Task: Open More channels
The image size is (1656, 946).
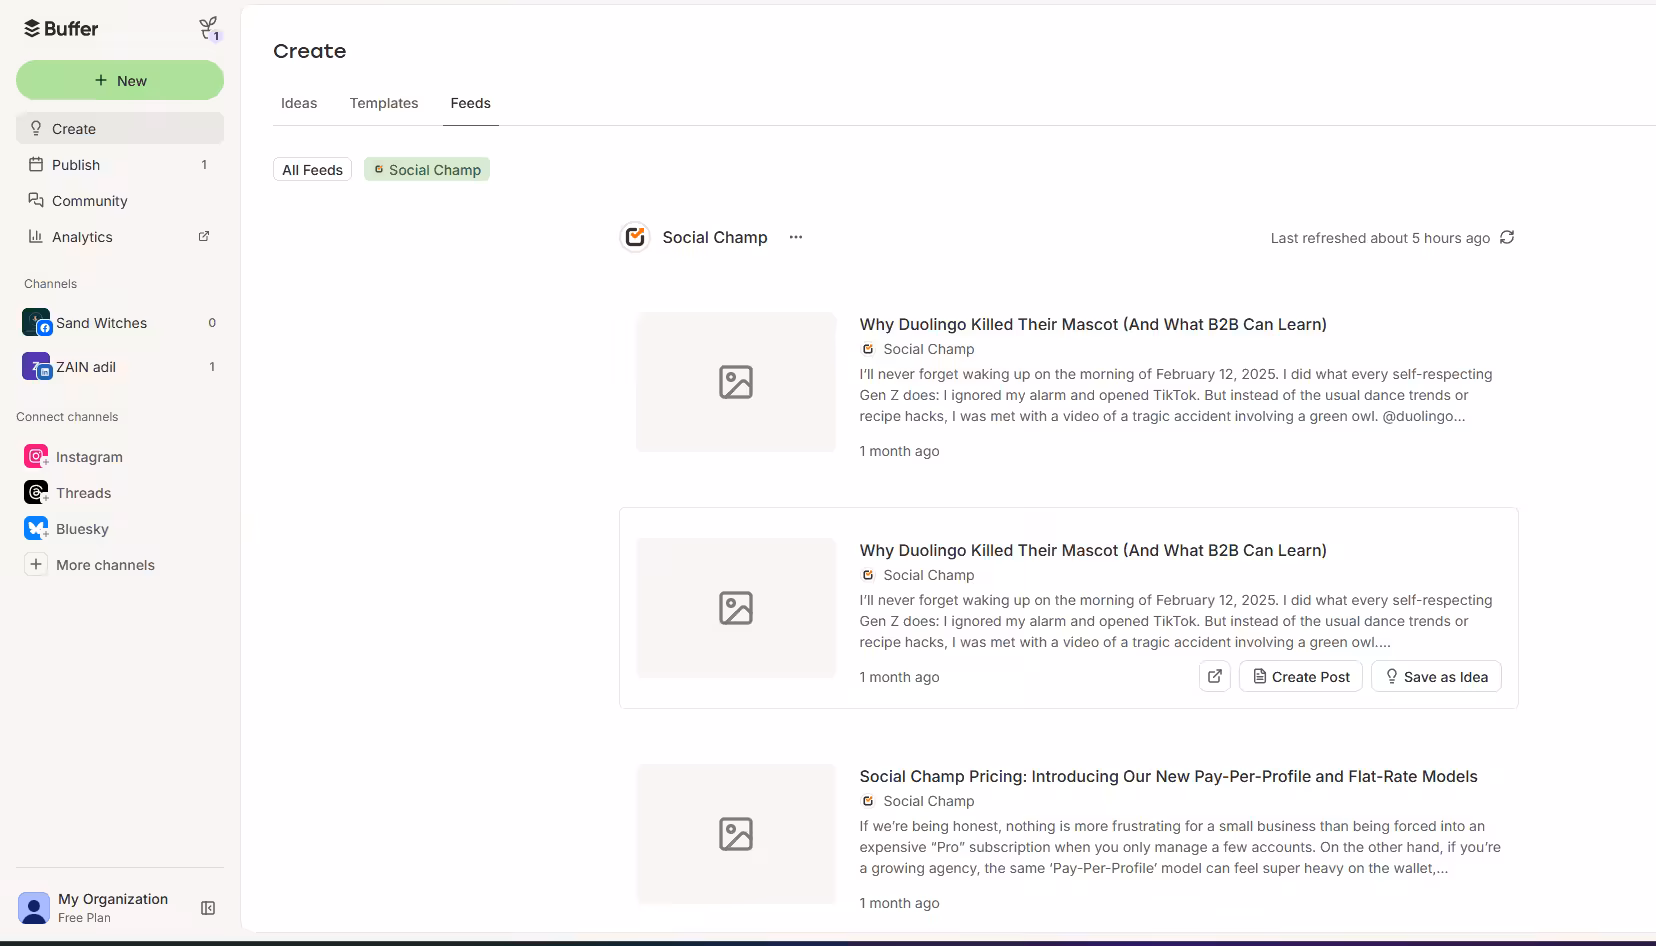Action: (x=120, y=564)
